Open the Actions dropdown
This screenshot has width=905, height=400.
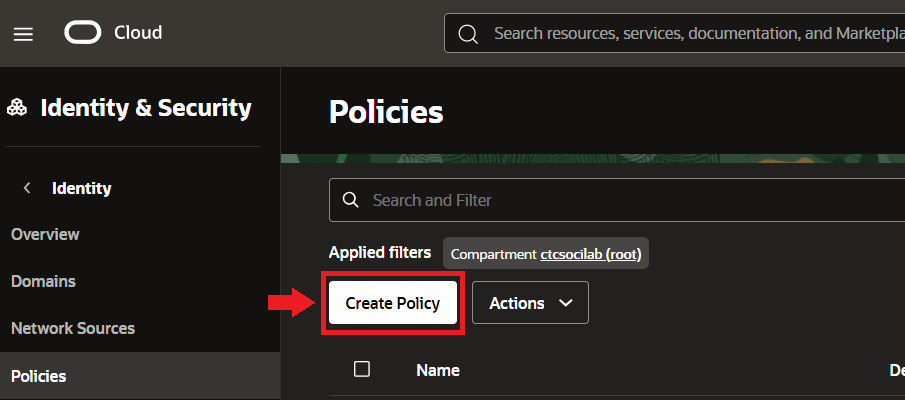[530, 302]
